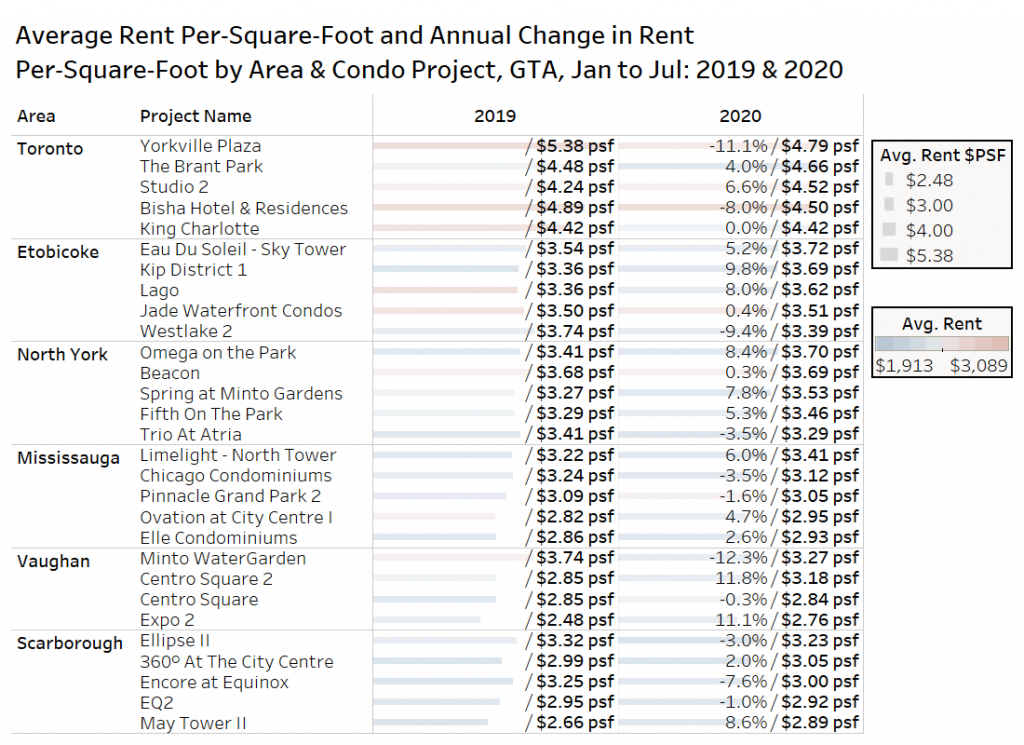The height and width of the screenshot is (745, 1024).
Task: Click Kip District 1 value '9.8% / $3.69 psf'
Action: click(792, 269)
